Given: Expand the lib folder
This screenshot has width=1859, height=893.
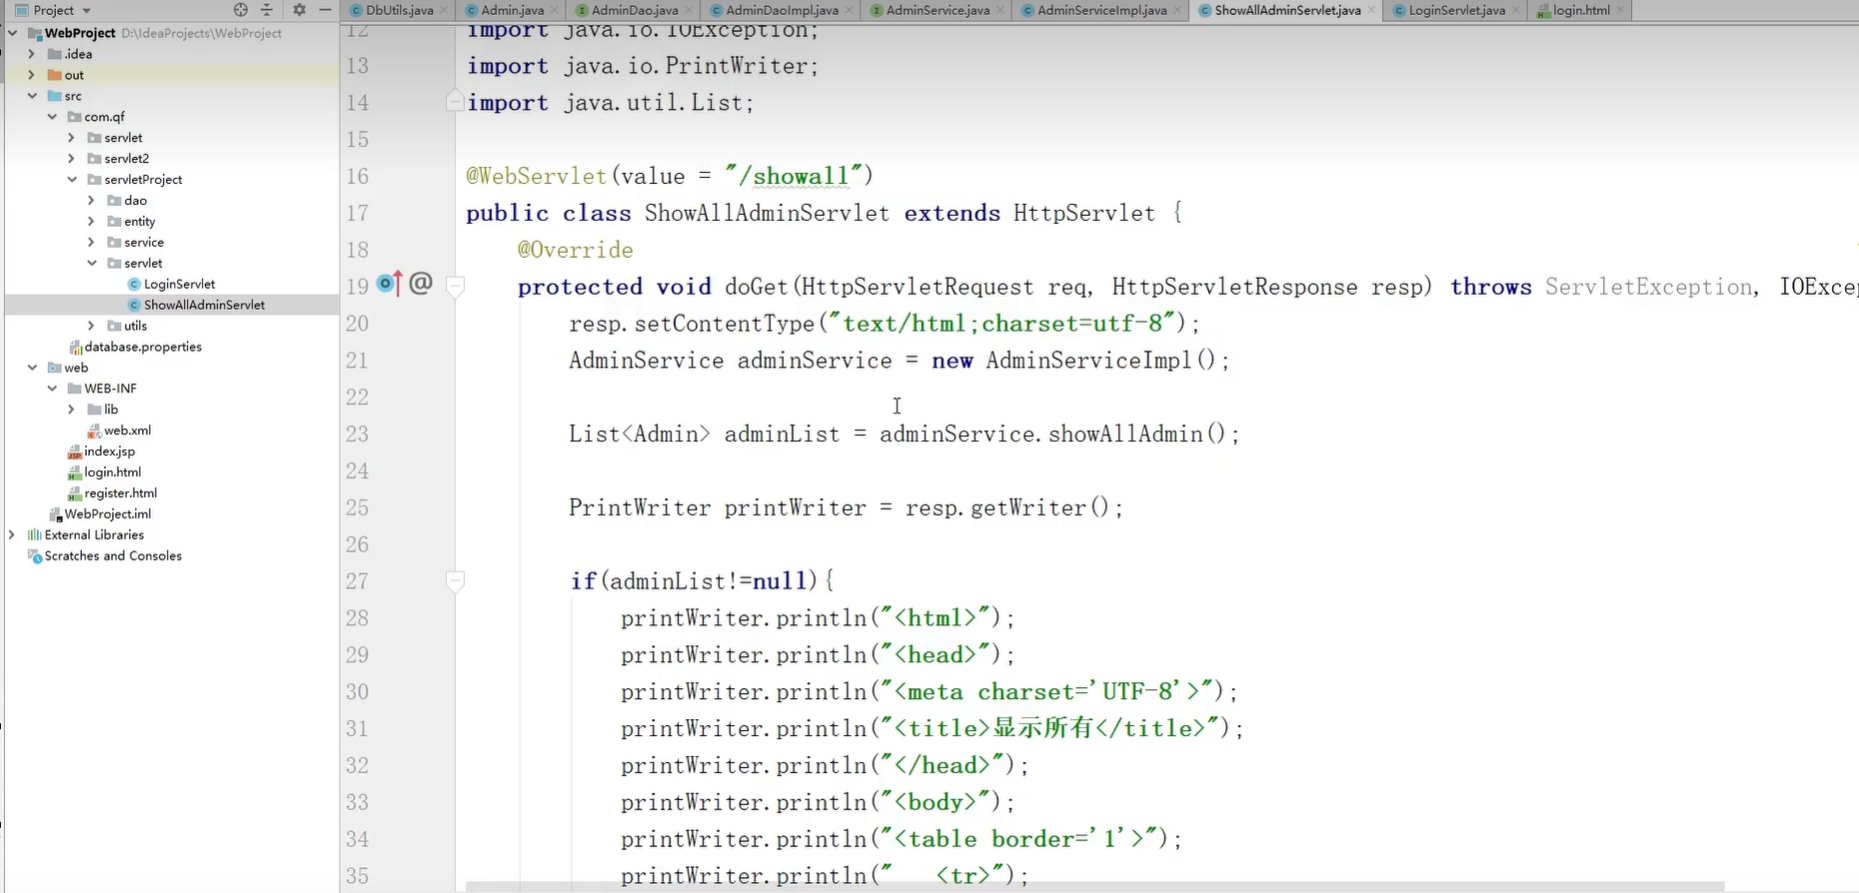Looking at the screenshot, I should 72,409.
